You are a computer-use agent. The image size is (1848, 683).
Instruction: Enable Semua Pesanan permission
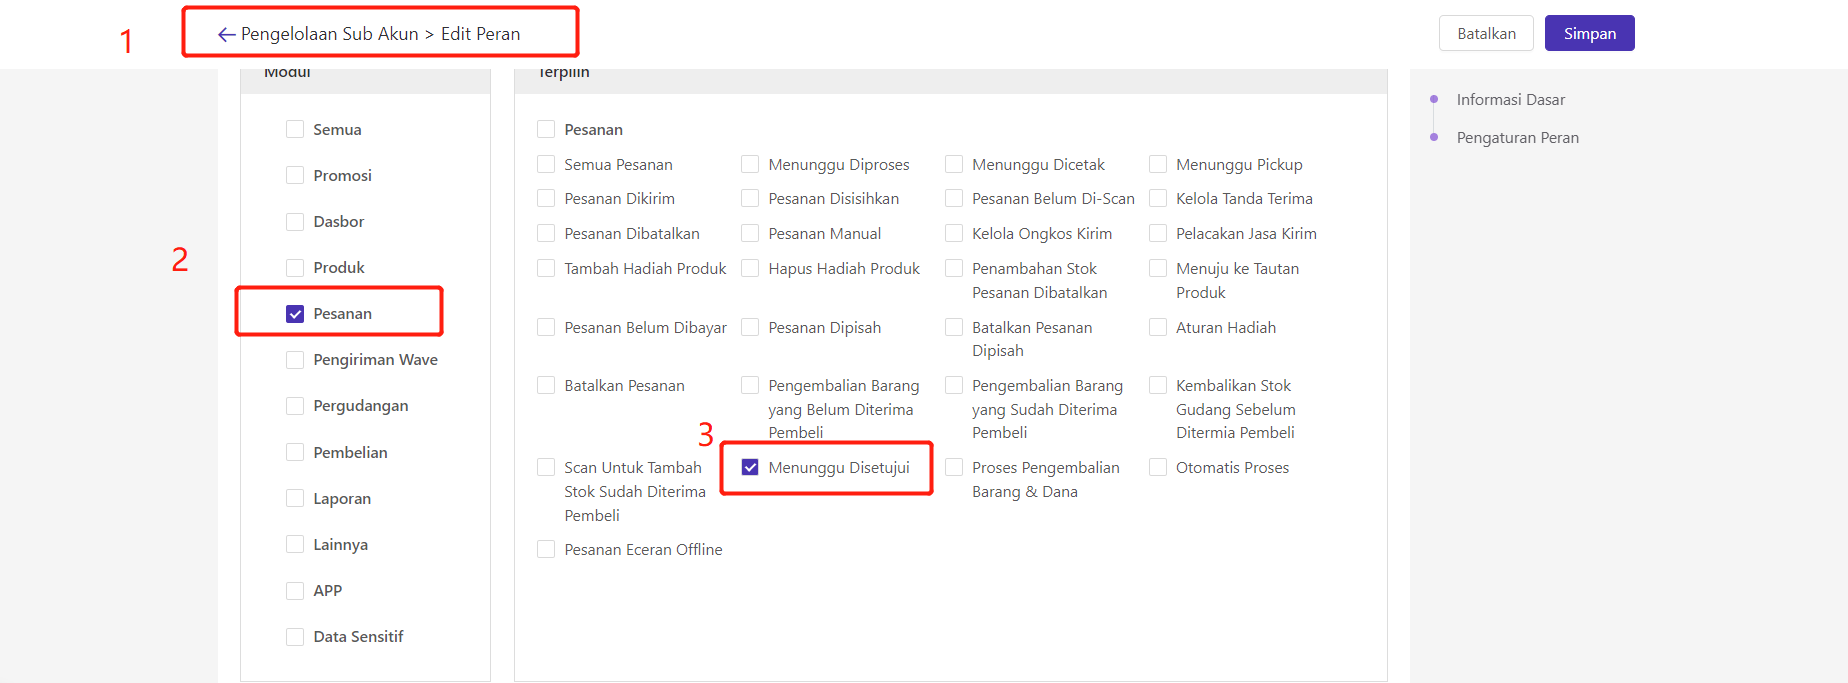click(x=546, y=165)
